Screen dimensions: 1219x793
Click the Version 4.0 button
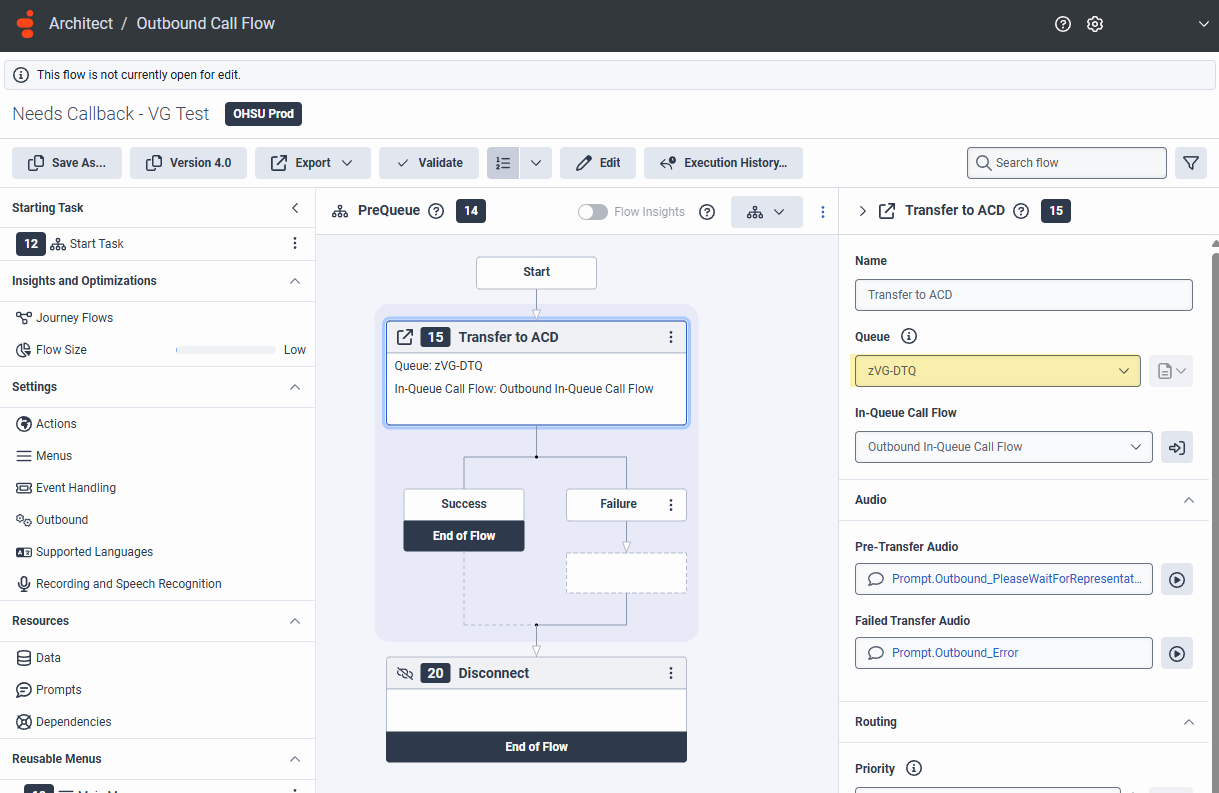[188, 163]
